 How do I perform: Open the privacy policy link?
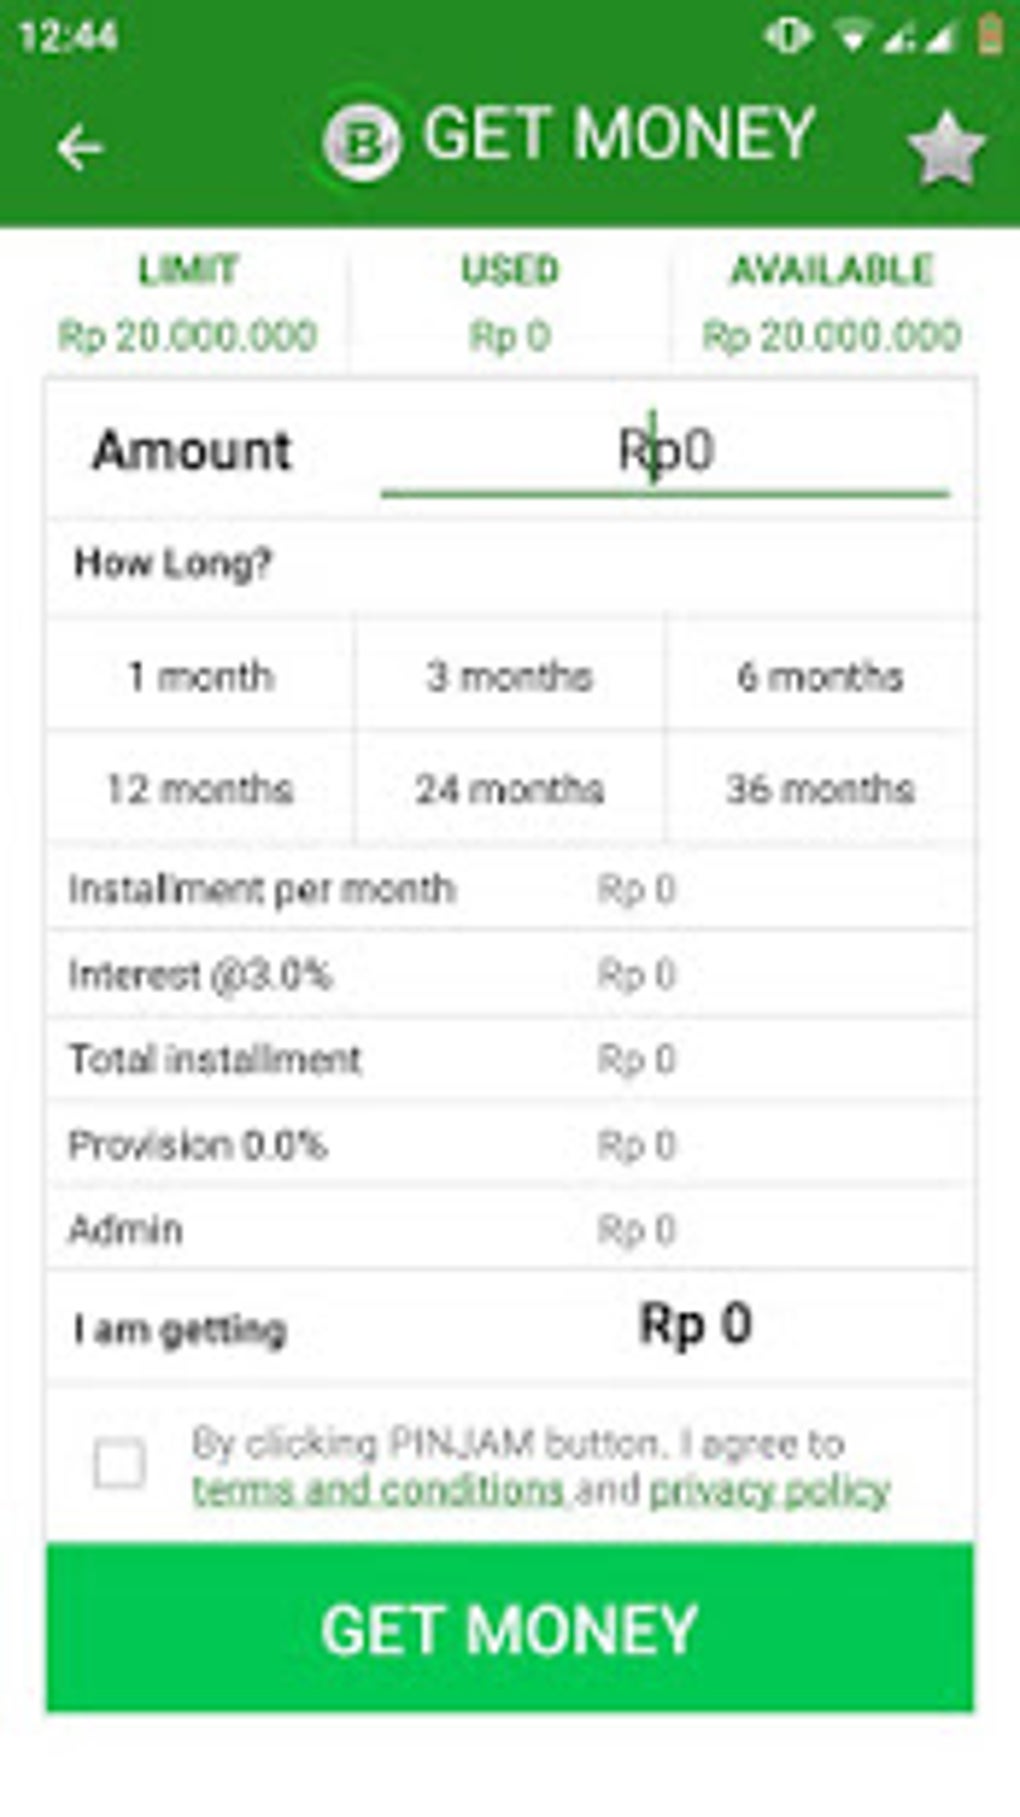(x=769, y=1490)
